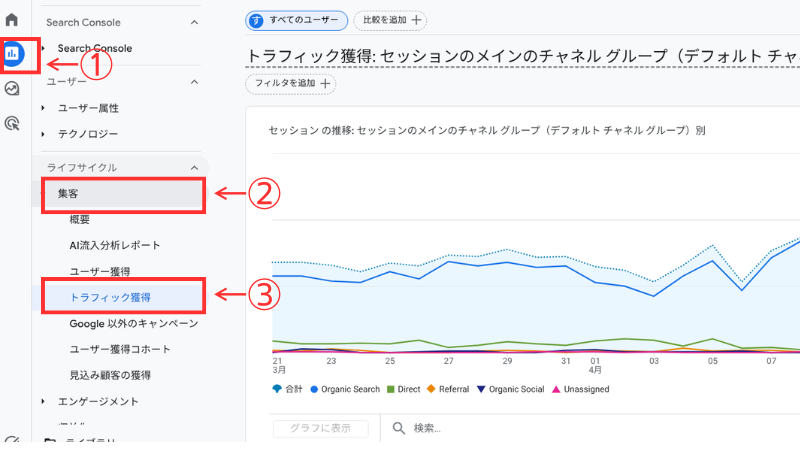Click the plus icon on 比較を追加
The height and width of the screenshot is (450, 800).
point(416,20)
